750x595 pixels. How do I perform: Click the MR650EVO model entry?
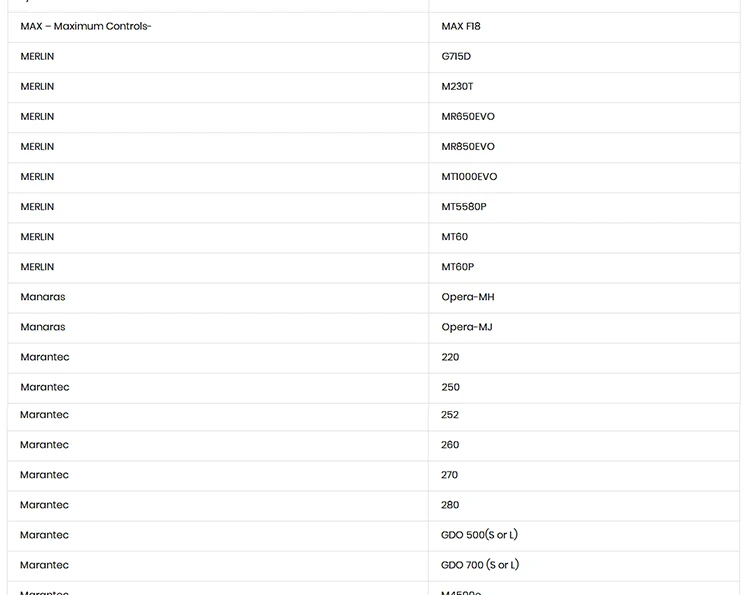click(x=584, y=117)
